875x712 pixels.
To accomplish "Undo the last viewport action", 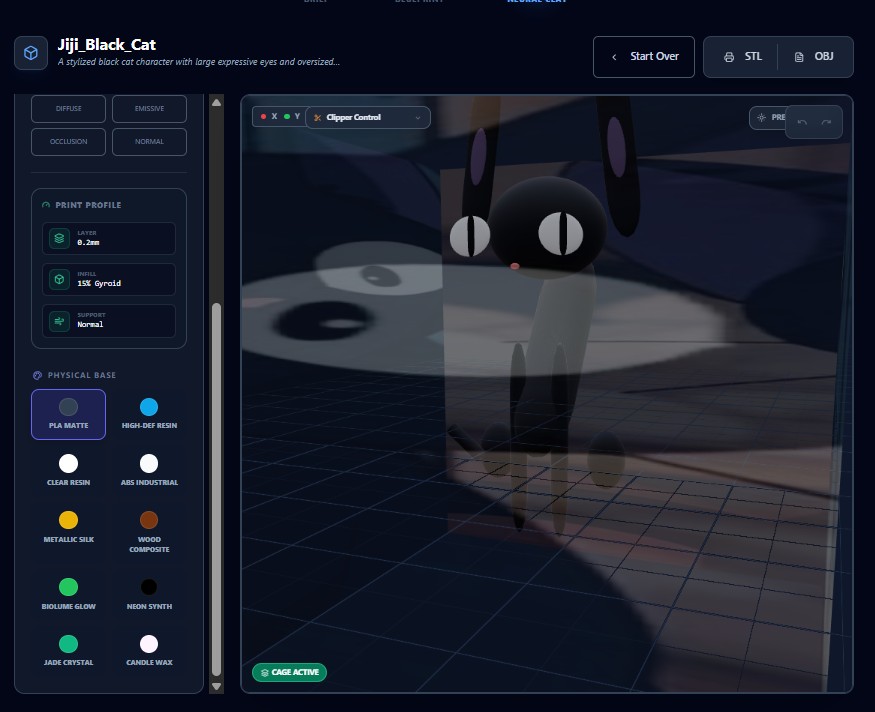I will click(x=802, y=122).
